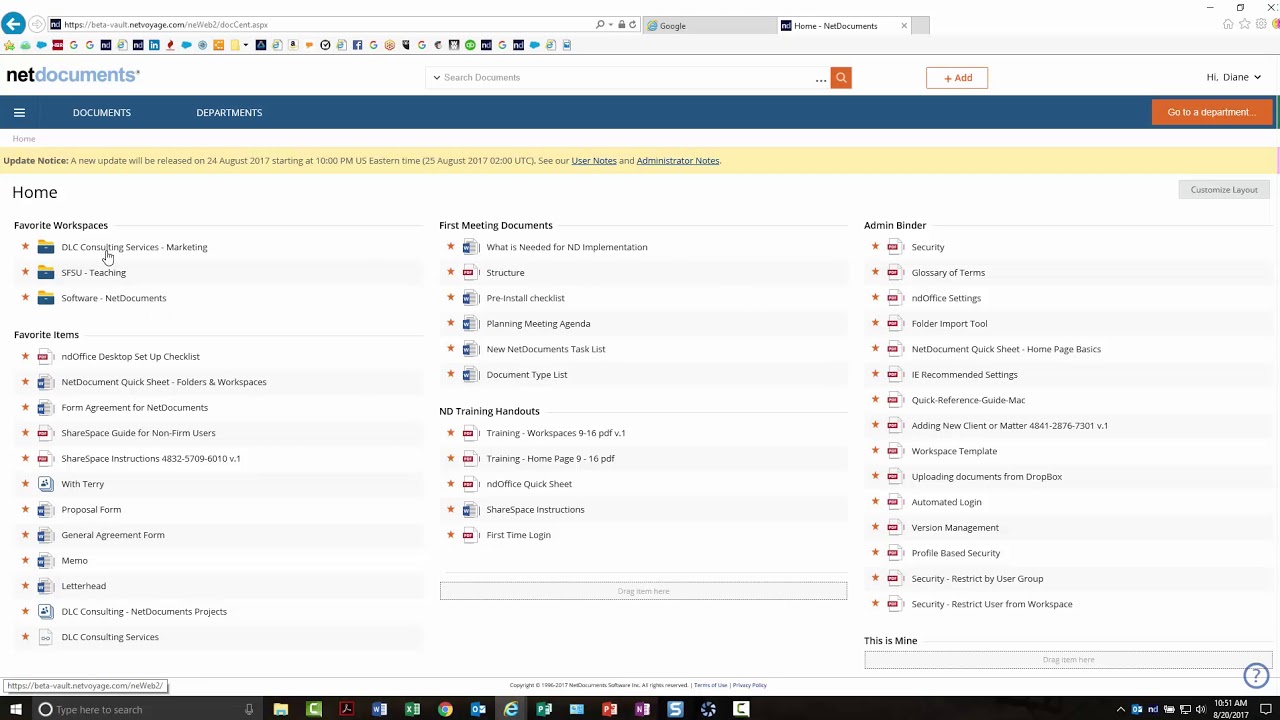Open the DEPARTMENTS menu
Viewport: 1280px width, 720px height.
(x=229, y=113)
